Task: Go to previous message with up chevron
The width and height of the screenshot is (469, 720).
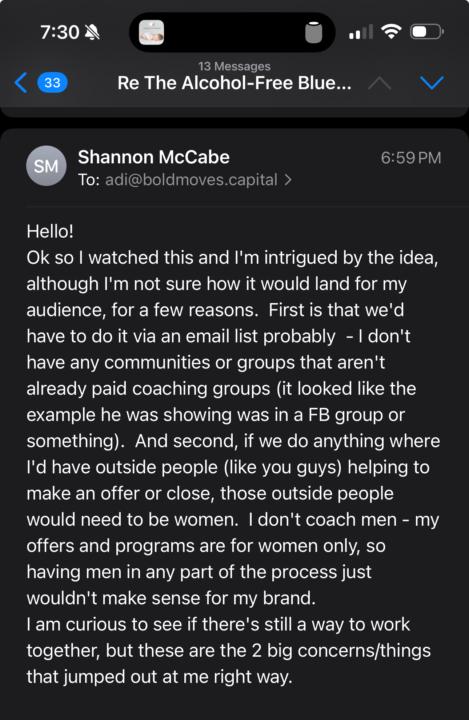Action: 379,84
